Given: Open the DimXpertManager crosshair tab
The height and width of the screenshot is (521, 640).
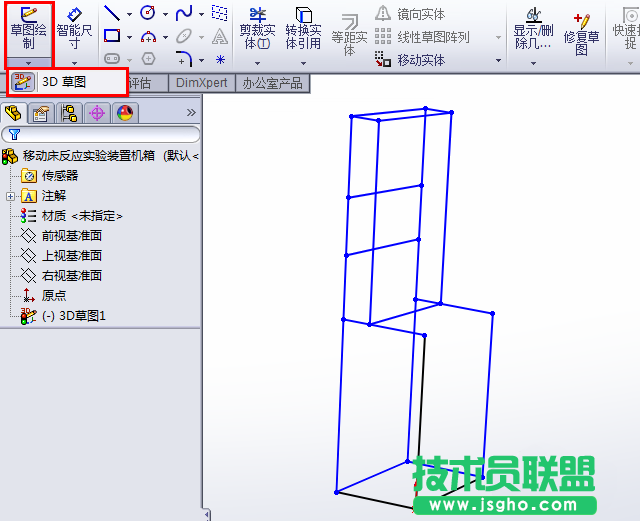Looking at the screenshot, I should 97,114.
